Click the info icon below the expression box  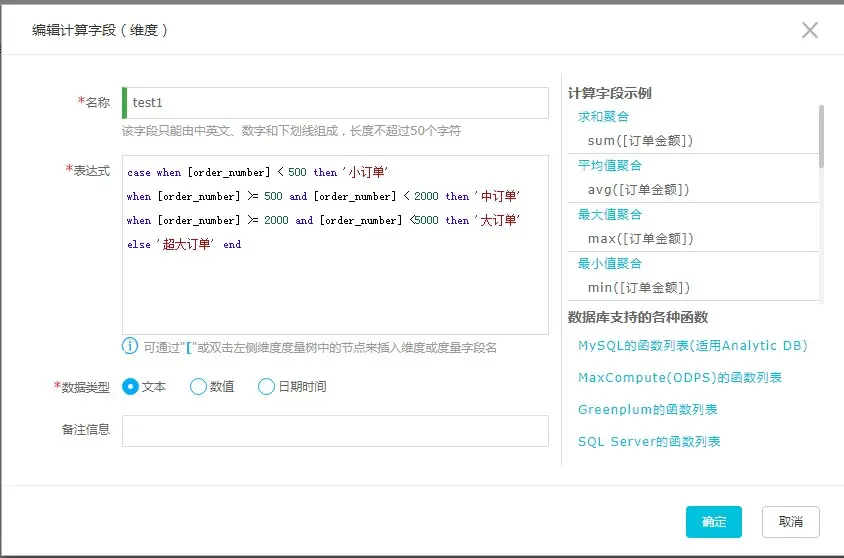coord(130,346)
